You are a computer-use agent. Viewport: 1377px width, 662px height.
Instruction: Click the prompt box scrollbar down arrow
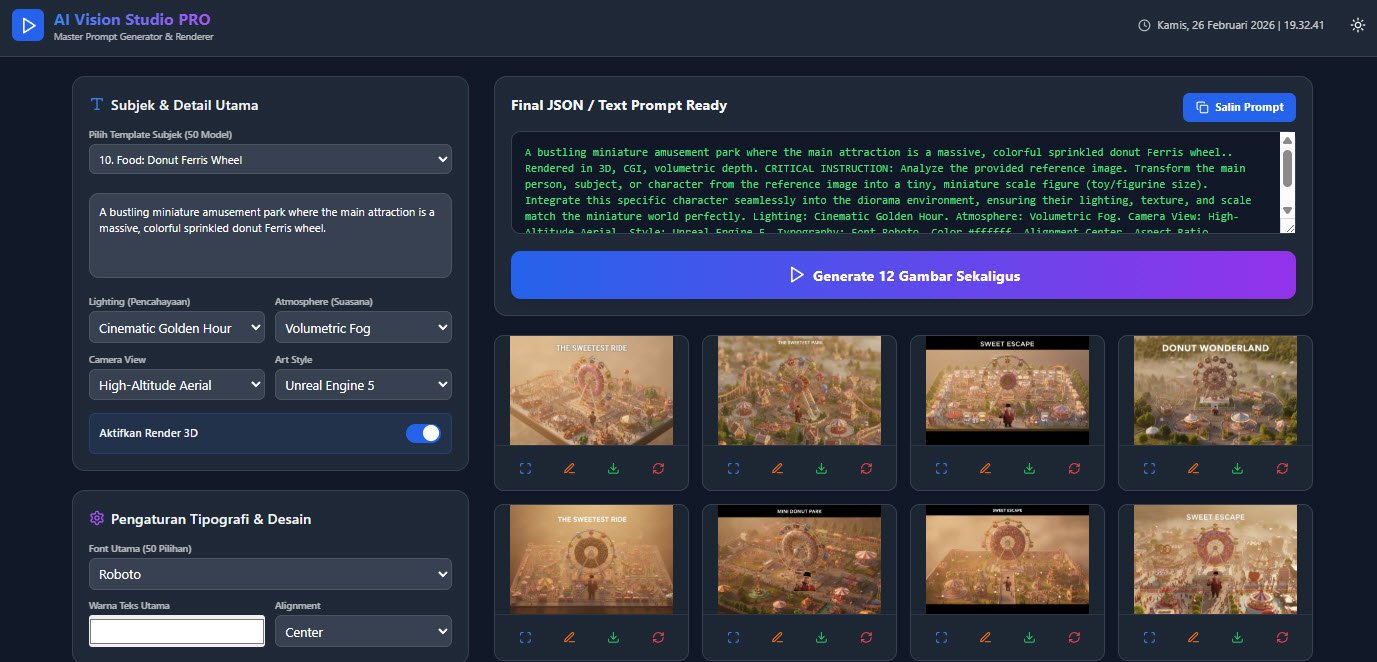(1287, 211)
